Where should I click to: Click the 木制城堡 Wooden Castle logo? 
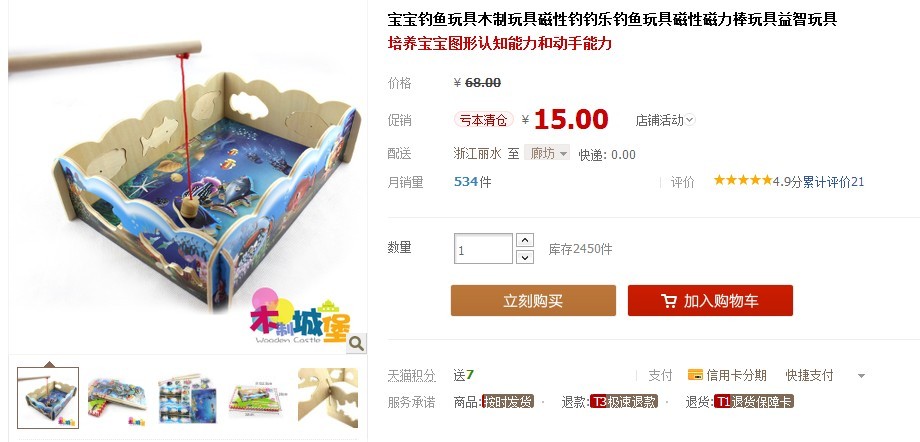coord(299,317)
